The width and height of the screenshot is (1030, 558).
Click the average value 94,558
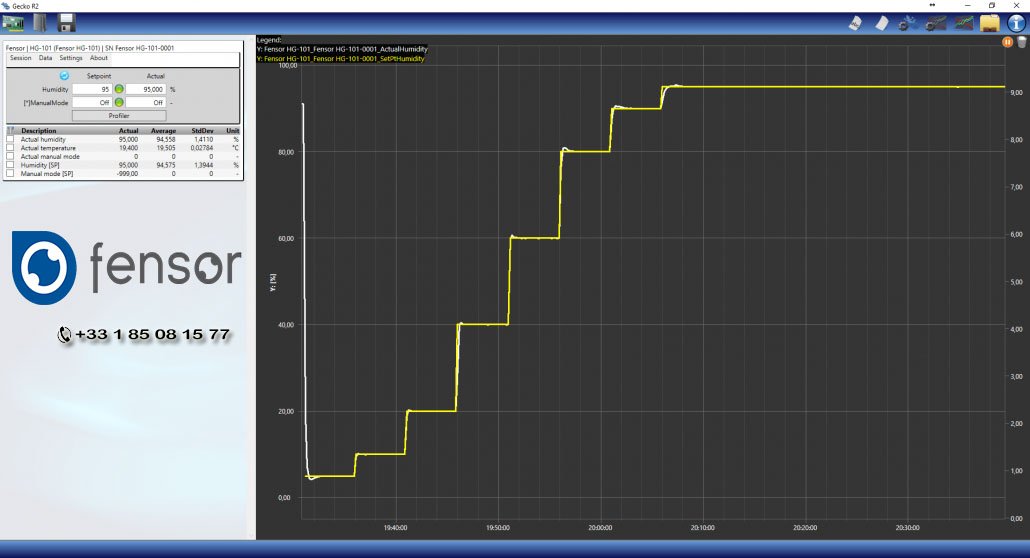tap(166, 139)
